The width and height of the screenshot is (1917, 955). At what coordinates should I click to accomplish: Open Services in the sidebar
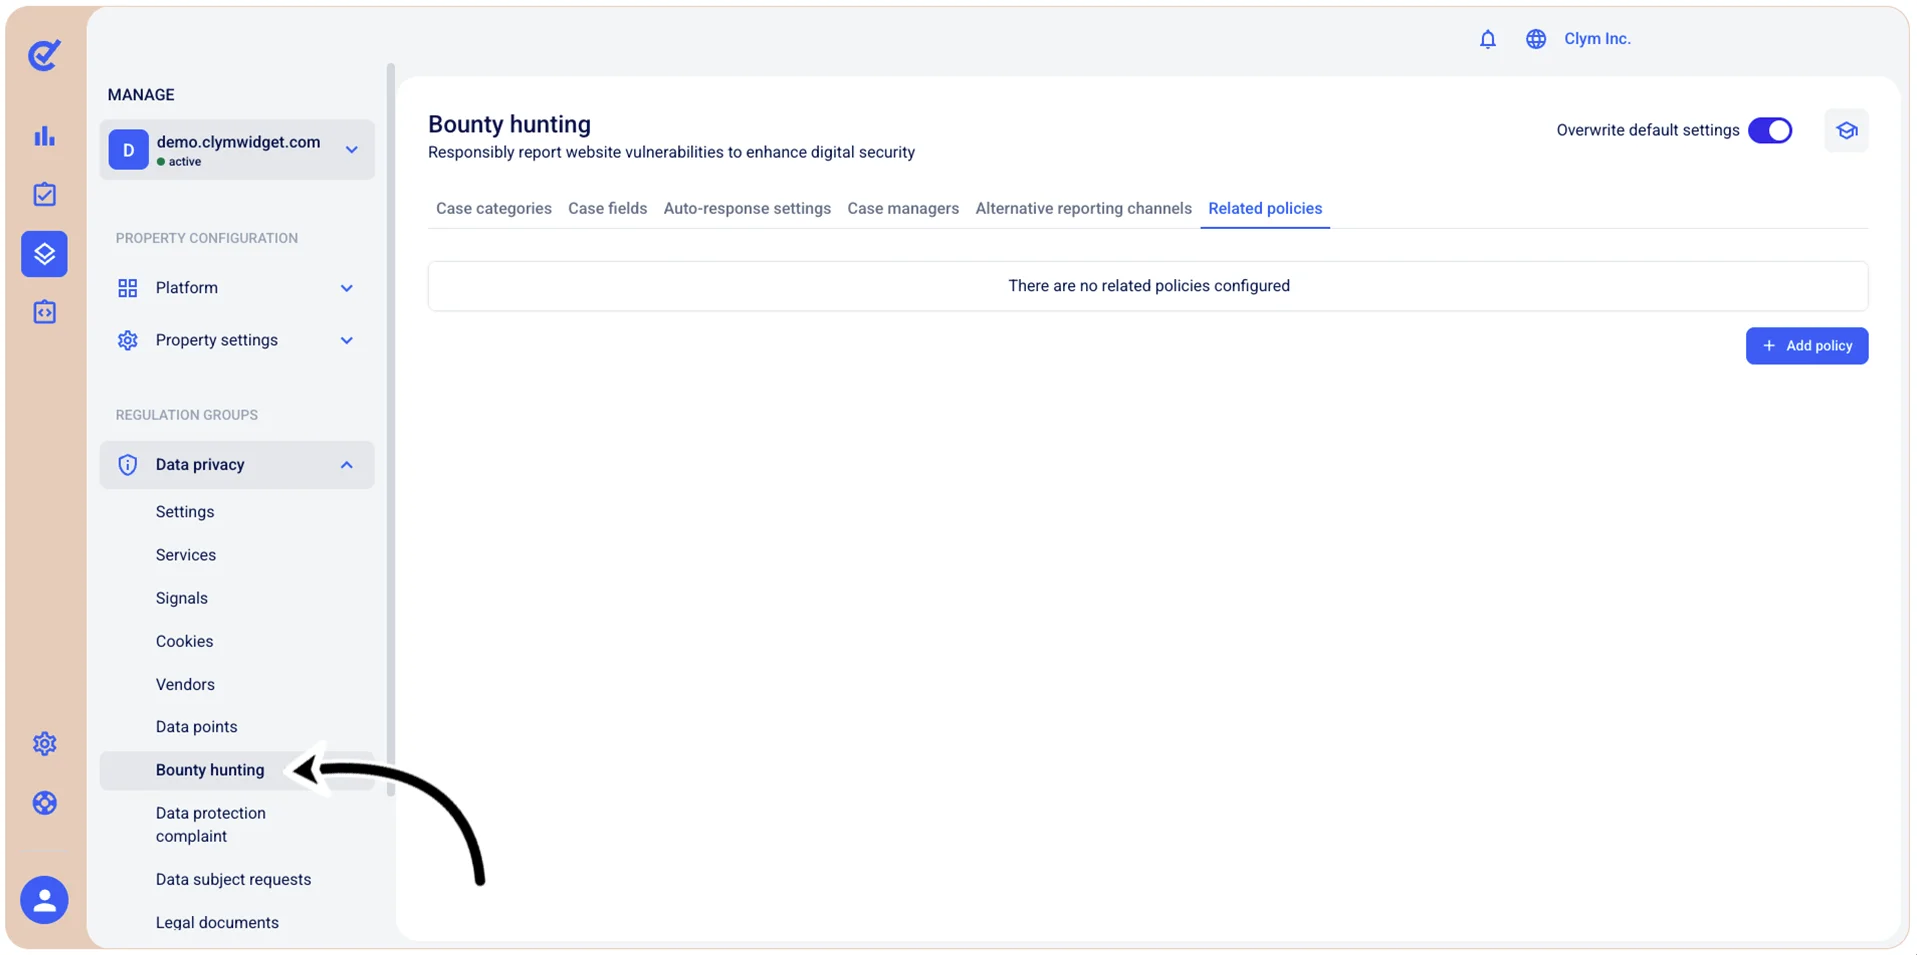click(x=186, y=555)
